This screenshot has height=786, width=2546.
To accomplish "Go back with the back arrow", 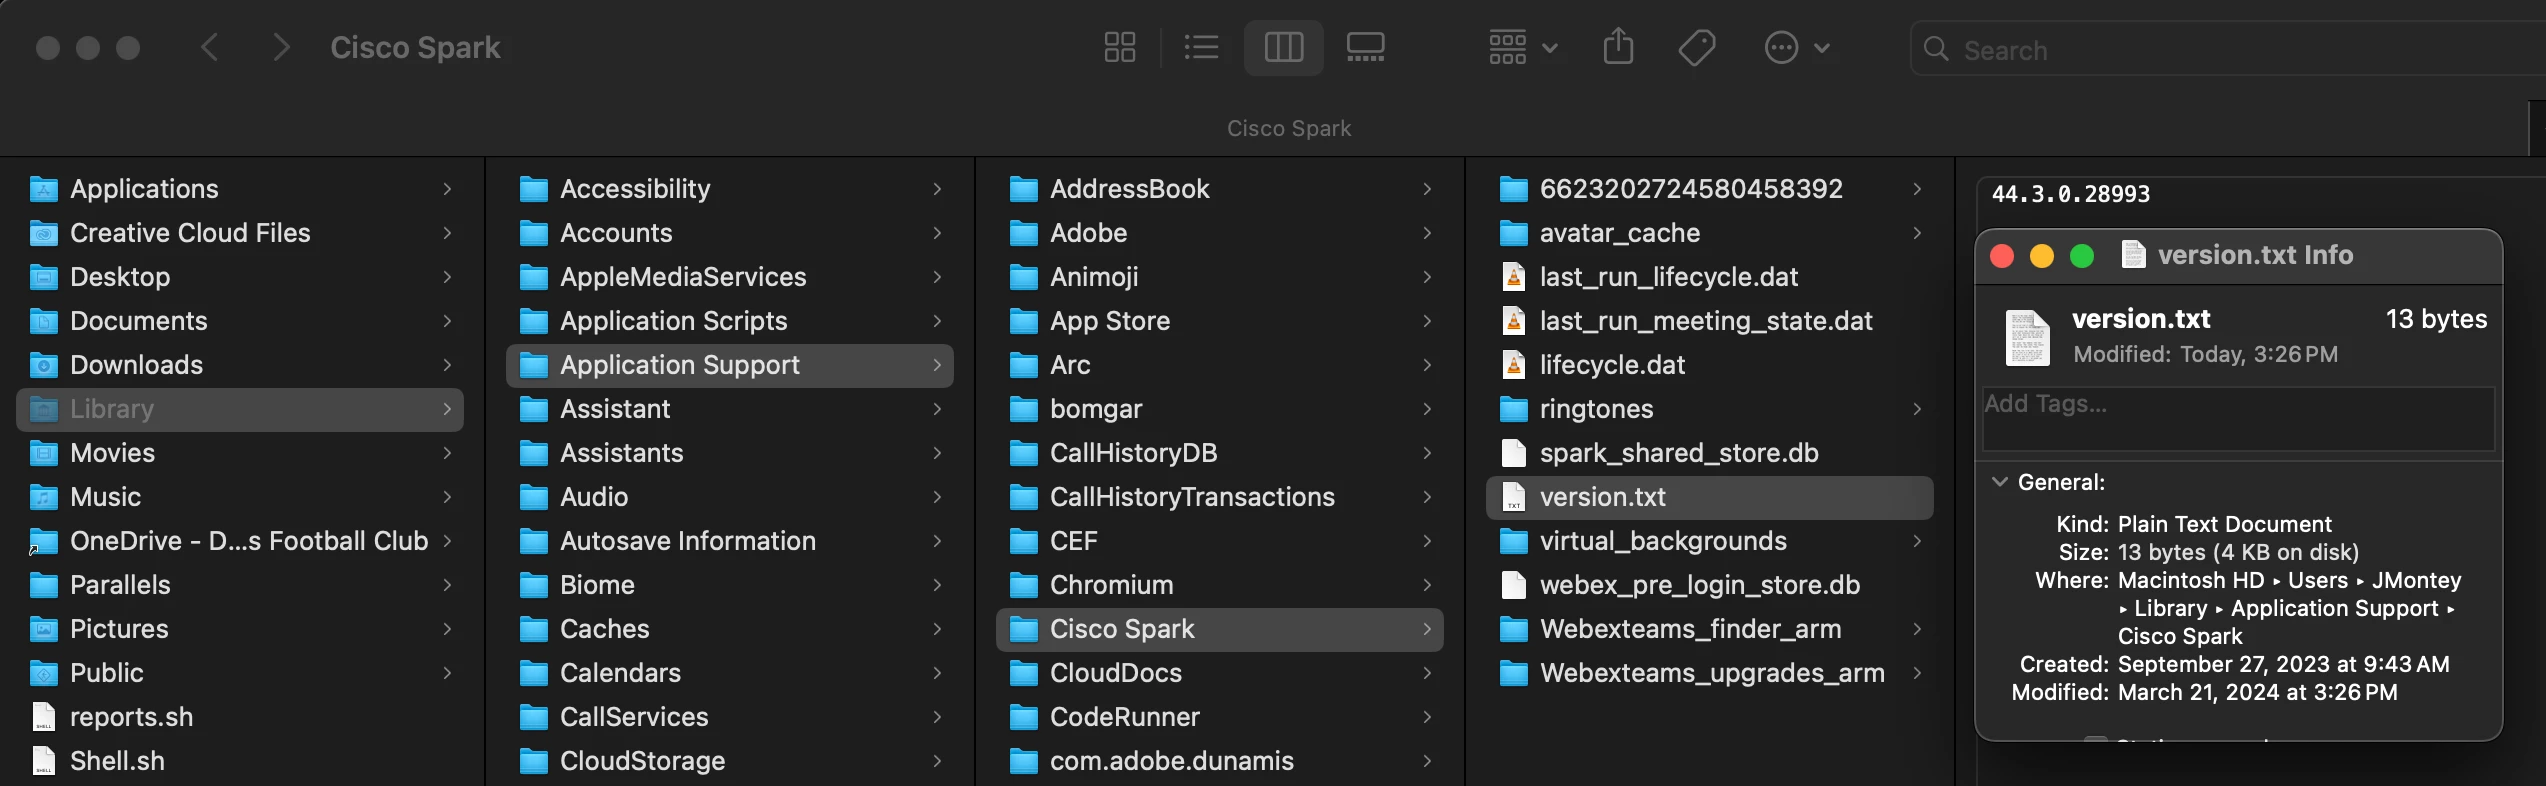I will [209, 47].
